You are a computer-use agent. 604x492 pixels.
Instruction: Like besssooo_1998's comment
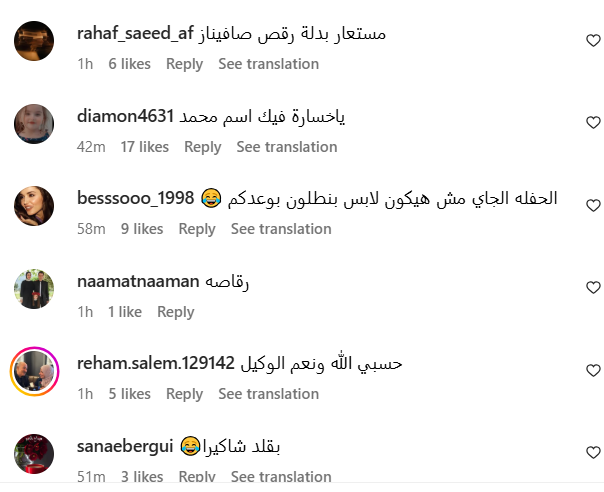593,205
